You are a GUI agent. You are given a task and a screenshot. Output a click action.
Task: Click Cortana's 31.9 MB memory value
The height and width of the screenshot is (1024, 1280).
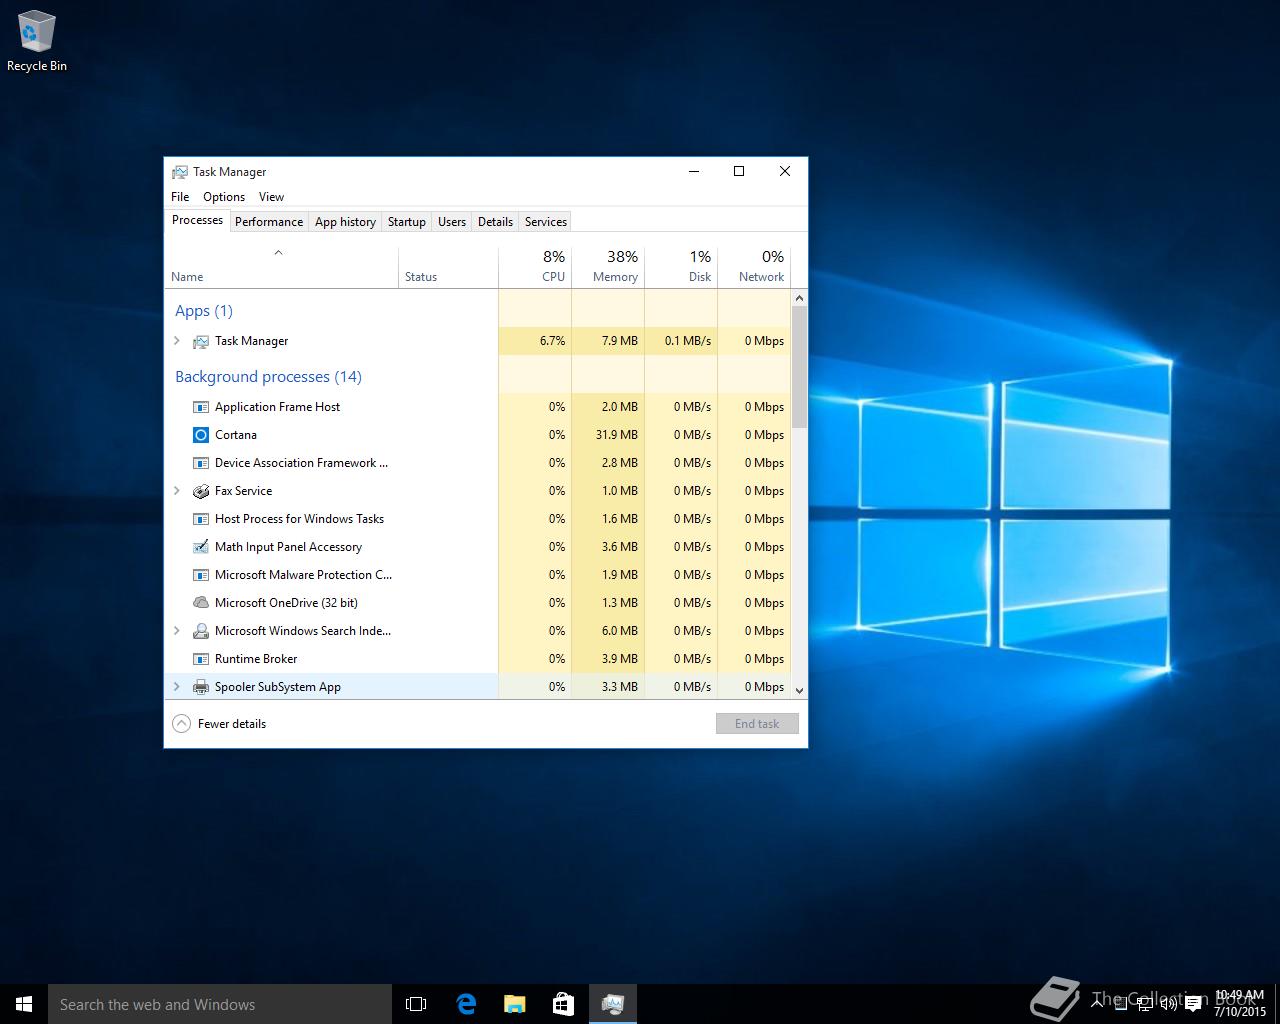[x=616, y=435]
